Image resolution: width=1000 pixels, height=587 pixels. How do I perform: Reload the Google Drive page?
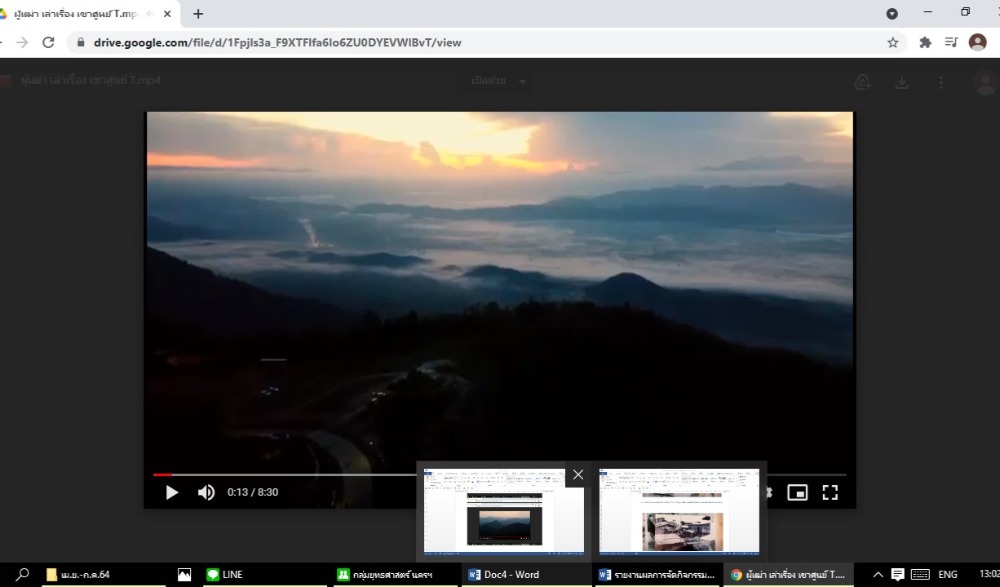tap(48, 43)
